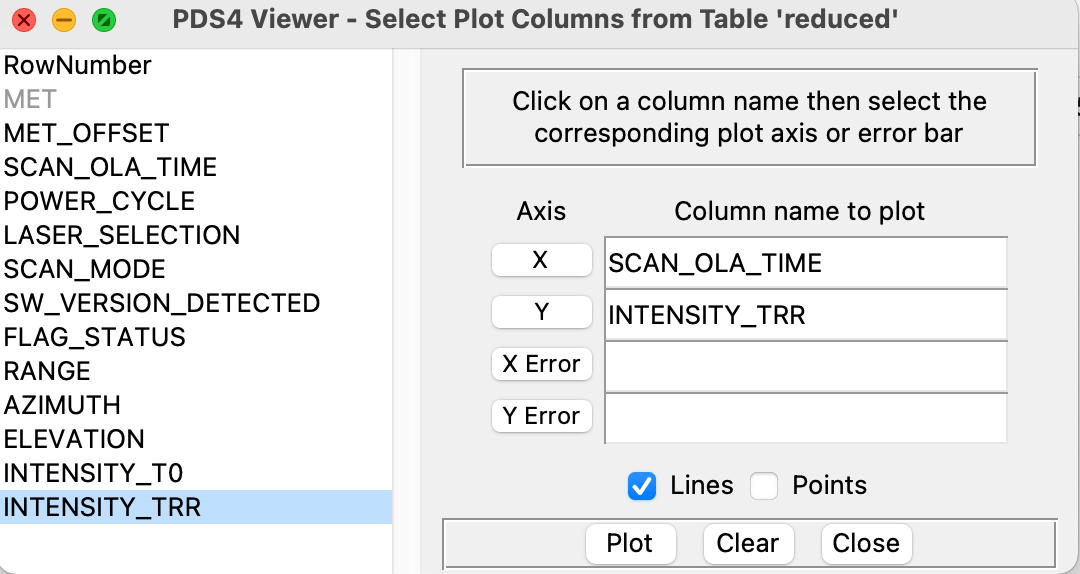Uncheck the Lines checkbox
The width and height of the screenshot is (1080, 574).
pyautogui.click(x=642, y=486)
